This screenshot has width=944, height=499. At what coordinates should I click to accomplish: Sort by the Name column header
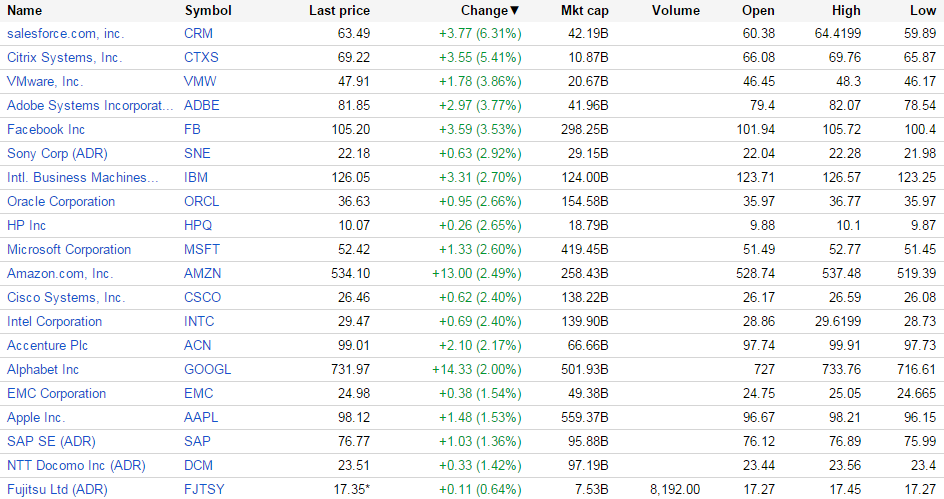coord(25,11)
